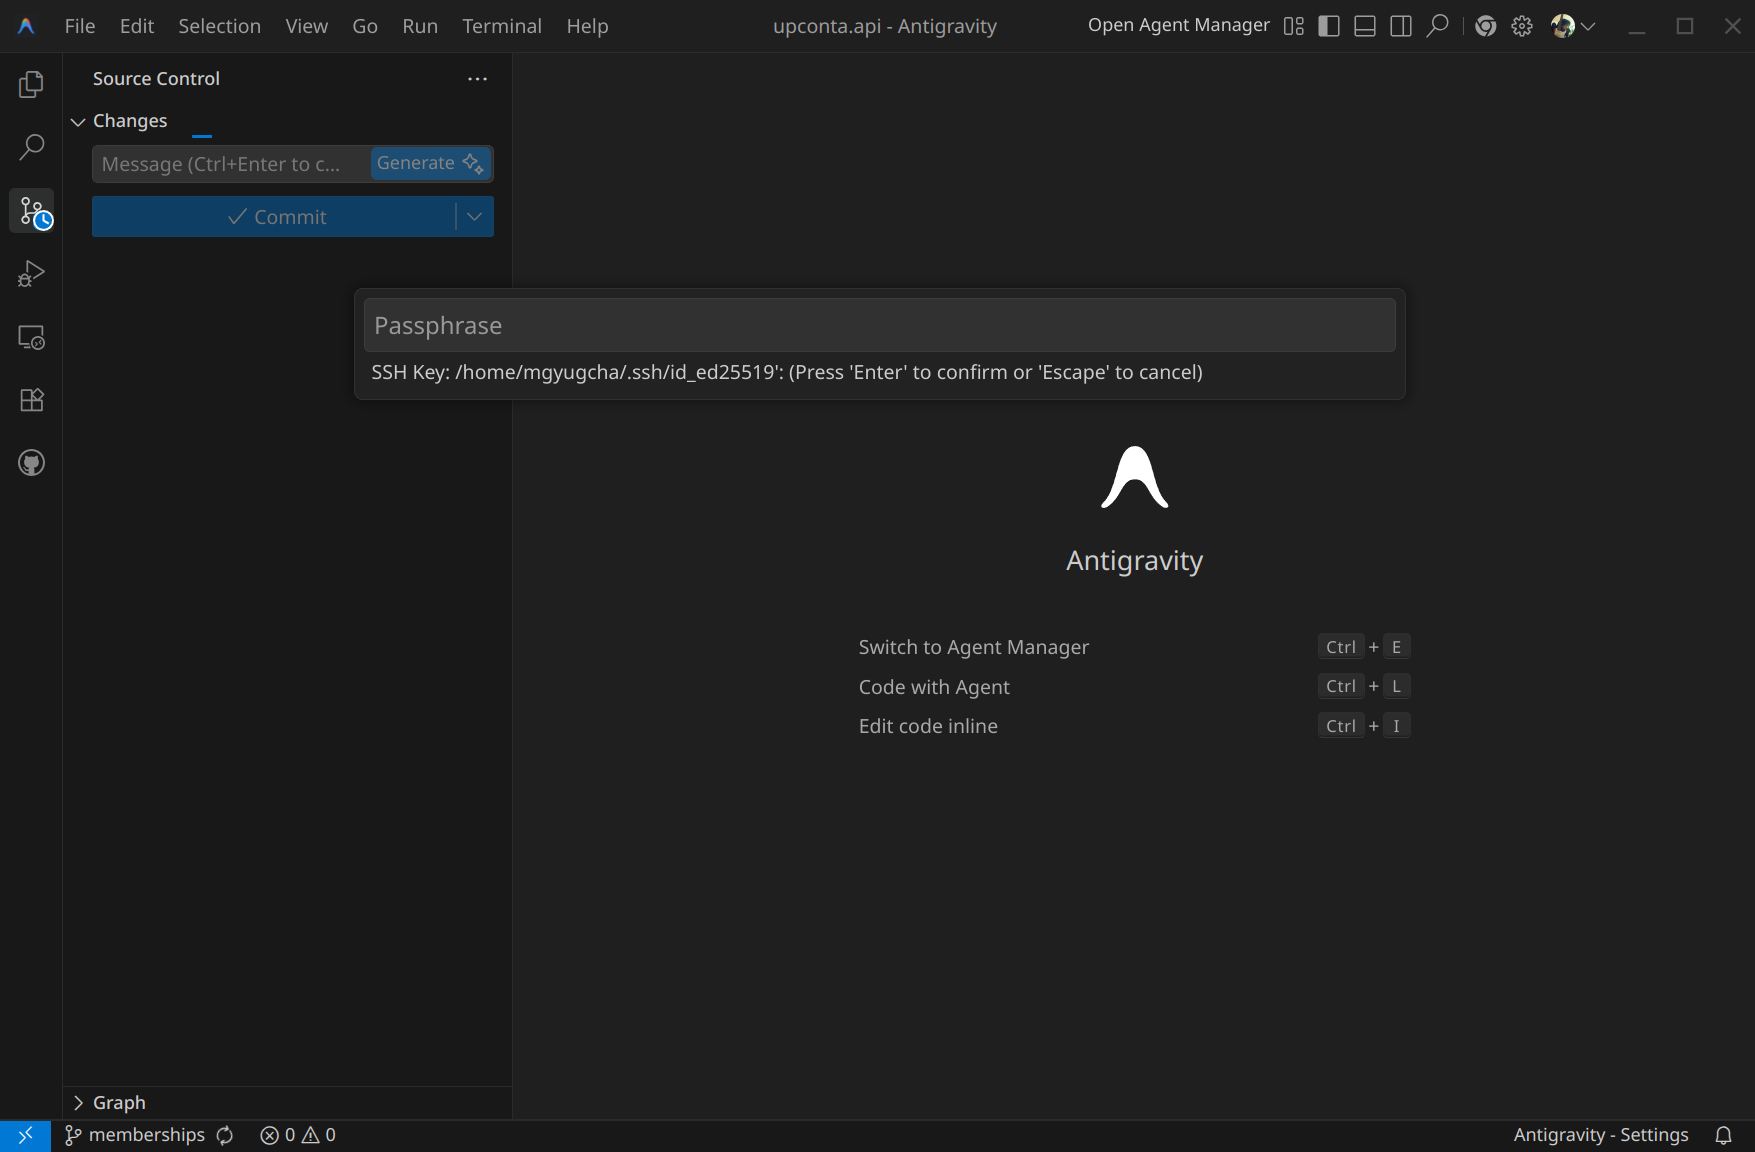Open the Extensions view
Screen dimensions: 1755x1152
(31, 400)
